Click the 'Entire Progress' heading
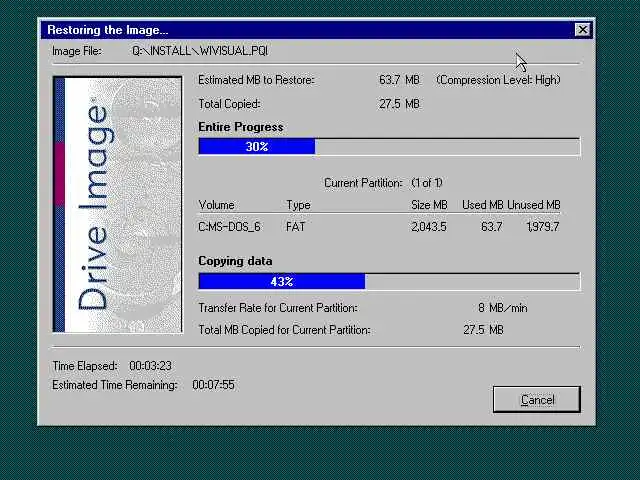Viewport: 640px width, 480px height. [241, 127]
